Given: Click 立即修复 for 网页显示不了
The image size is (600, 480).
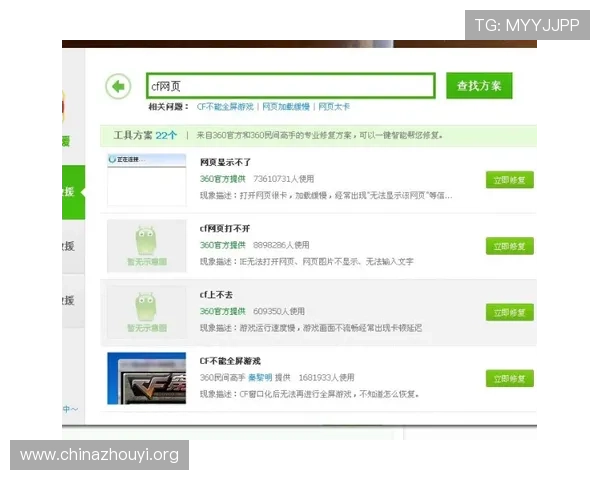Looking at the screenshot, I should click(x=510, y=180).
